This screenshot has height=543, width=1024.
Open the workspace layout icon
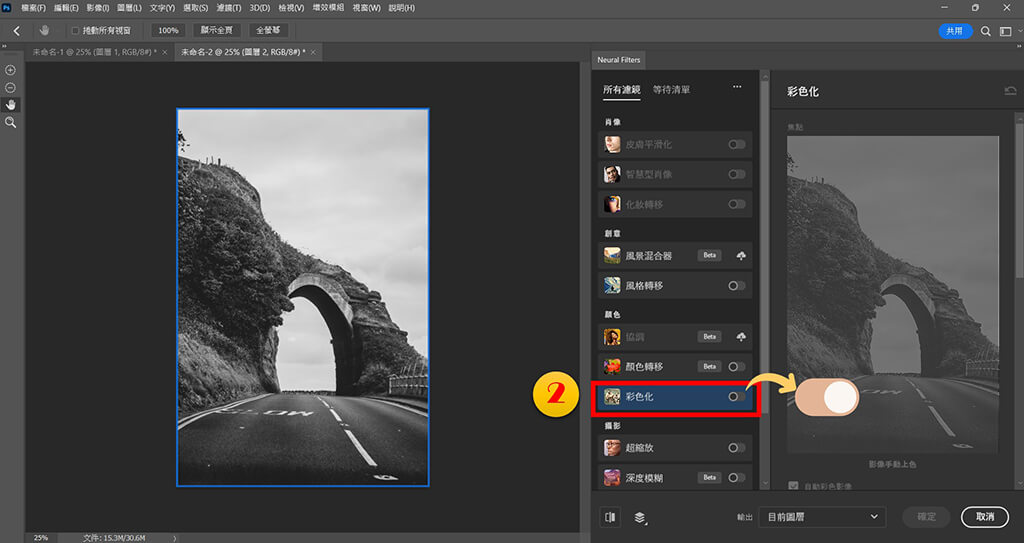coord(1006,31)
